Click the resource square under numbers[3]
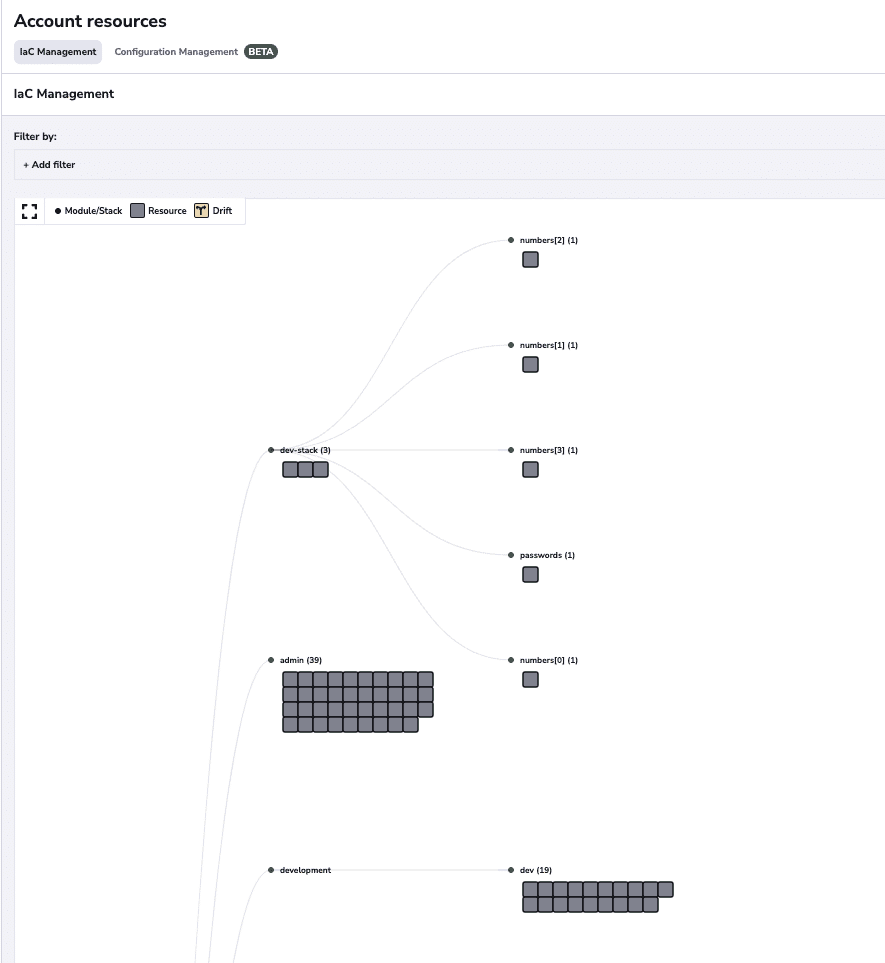The width and height of the screenshot is (885, 963). tap(531, 470)
